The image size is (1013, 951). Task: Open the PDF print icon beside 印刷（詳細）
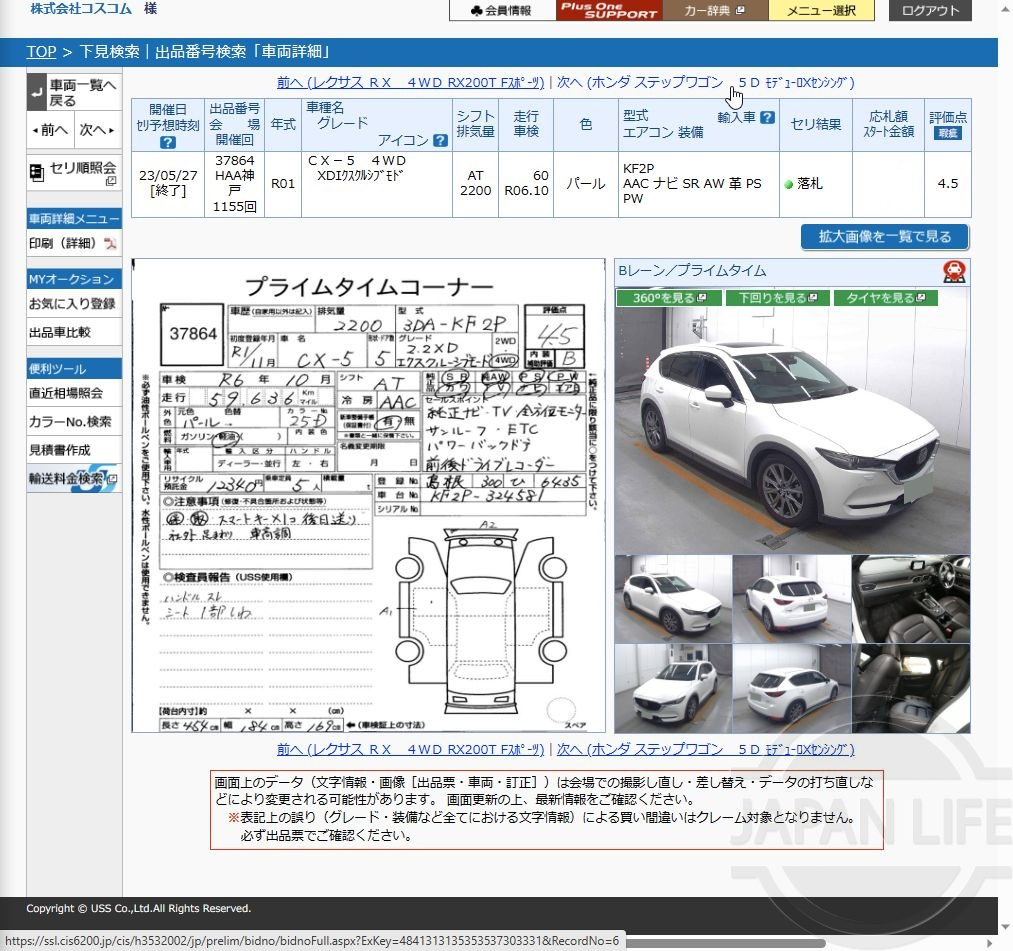tap(112, 244)
